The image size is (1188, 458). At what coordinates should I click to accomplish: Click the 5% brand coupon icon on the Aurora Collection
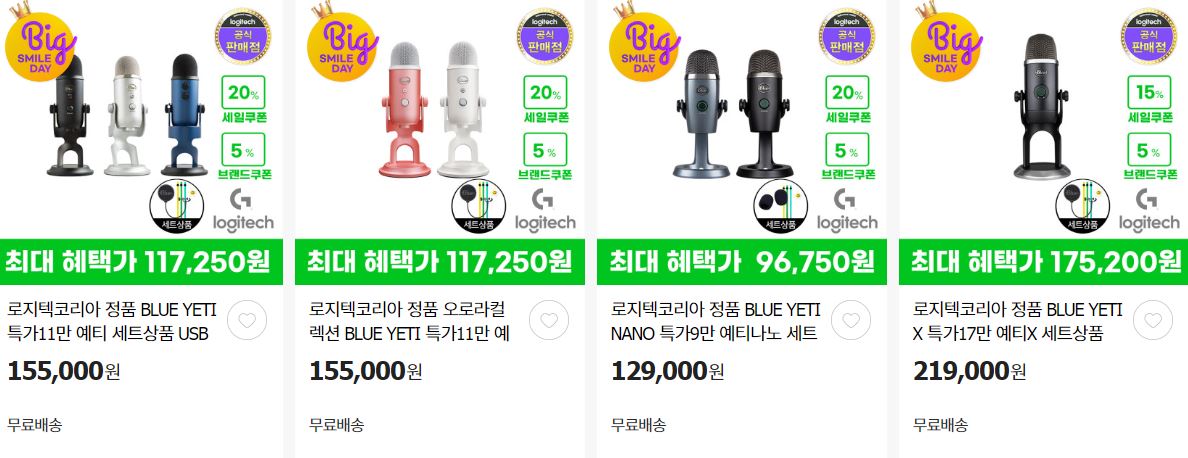click(546, 156)
